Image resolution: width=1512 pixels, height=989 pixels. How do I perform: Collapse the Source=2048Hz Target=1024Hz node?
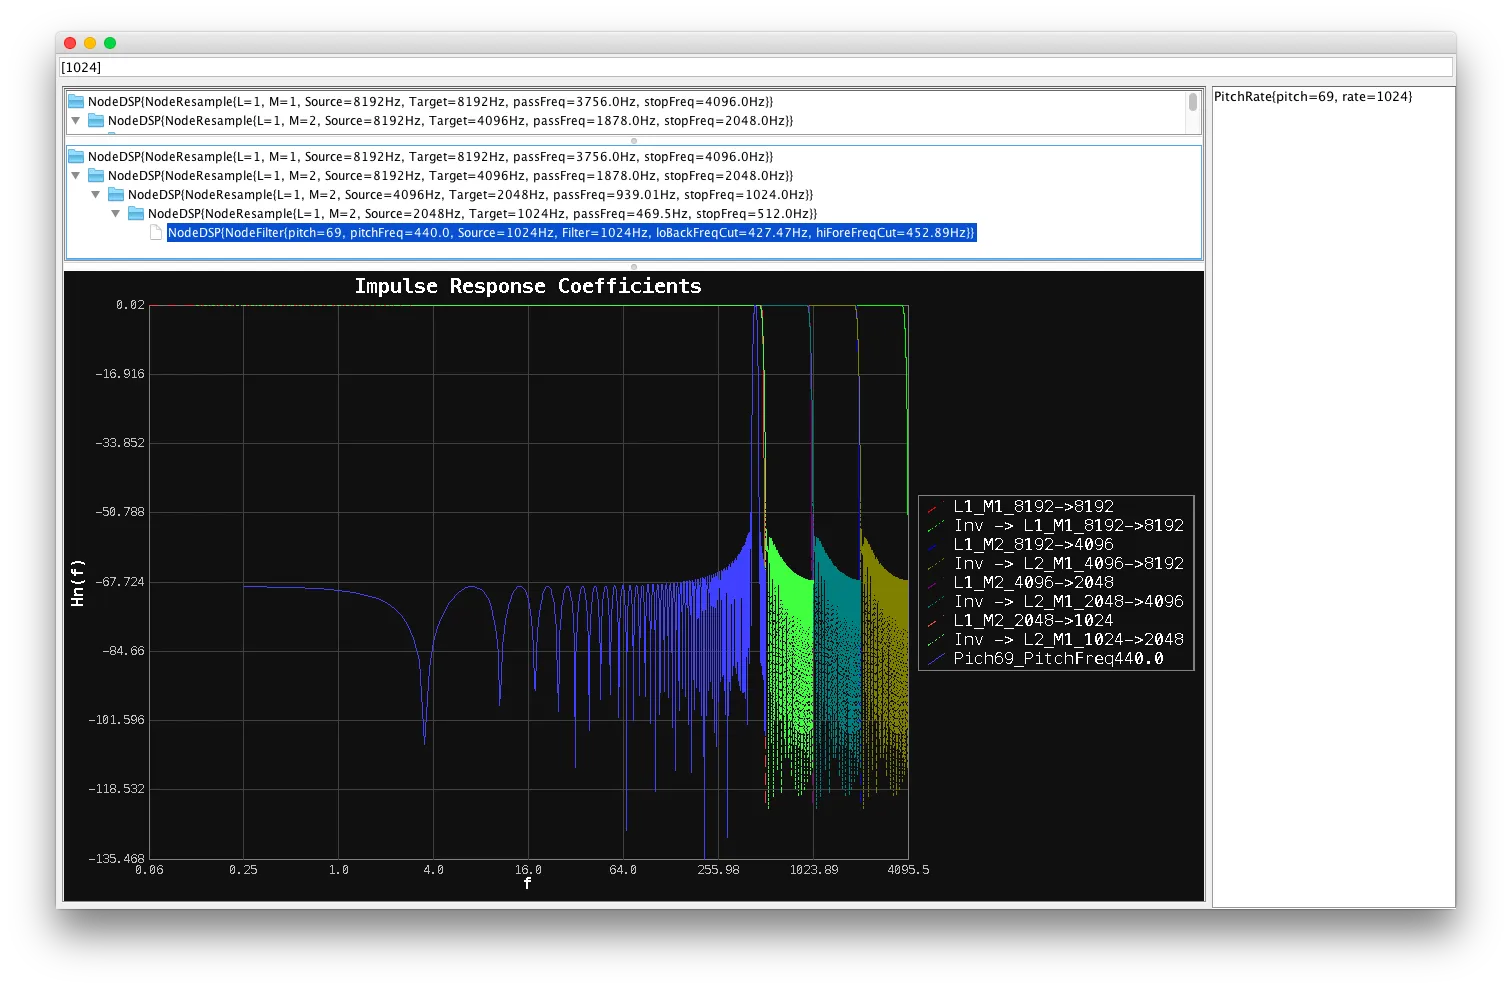point(116,214)
